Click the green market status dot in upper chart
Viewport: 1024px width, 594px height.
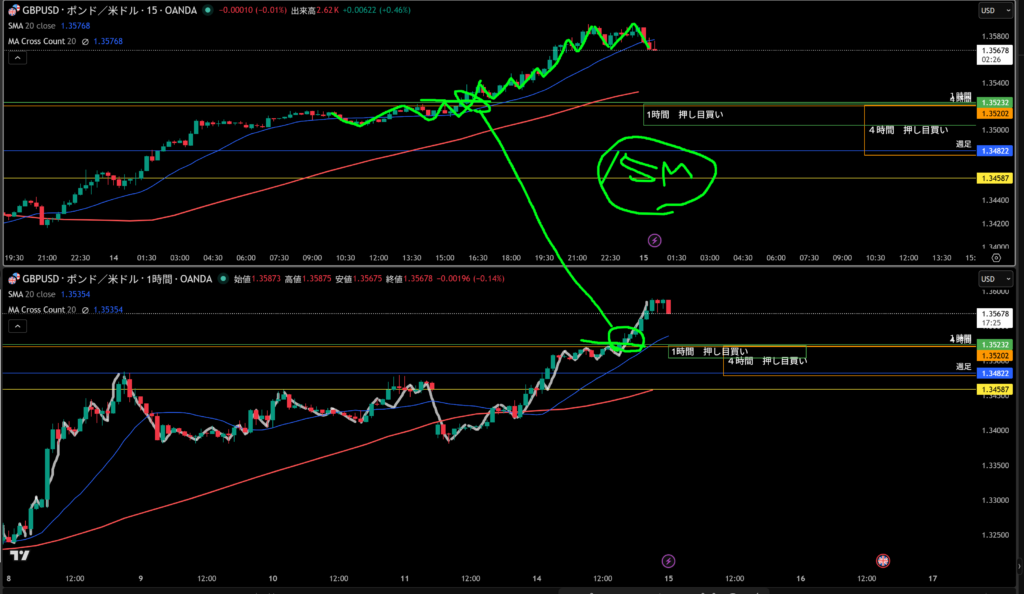(x=207, y=10)
